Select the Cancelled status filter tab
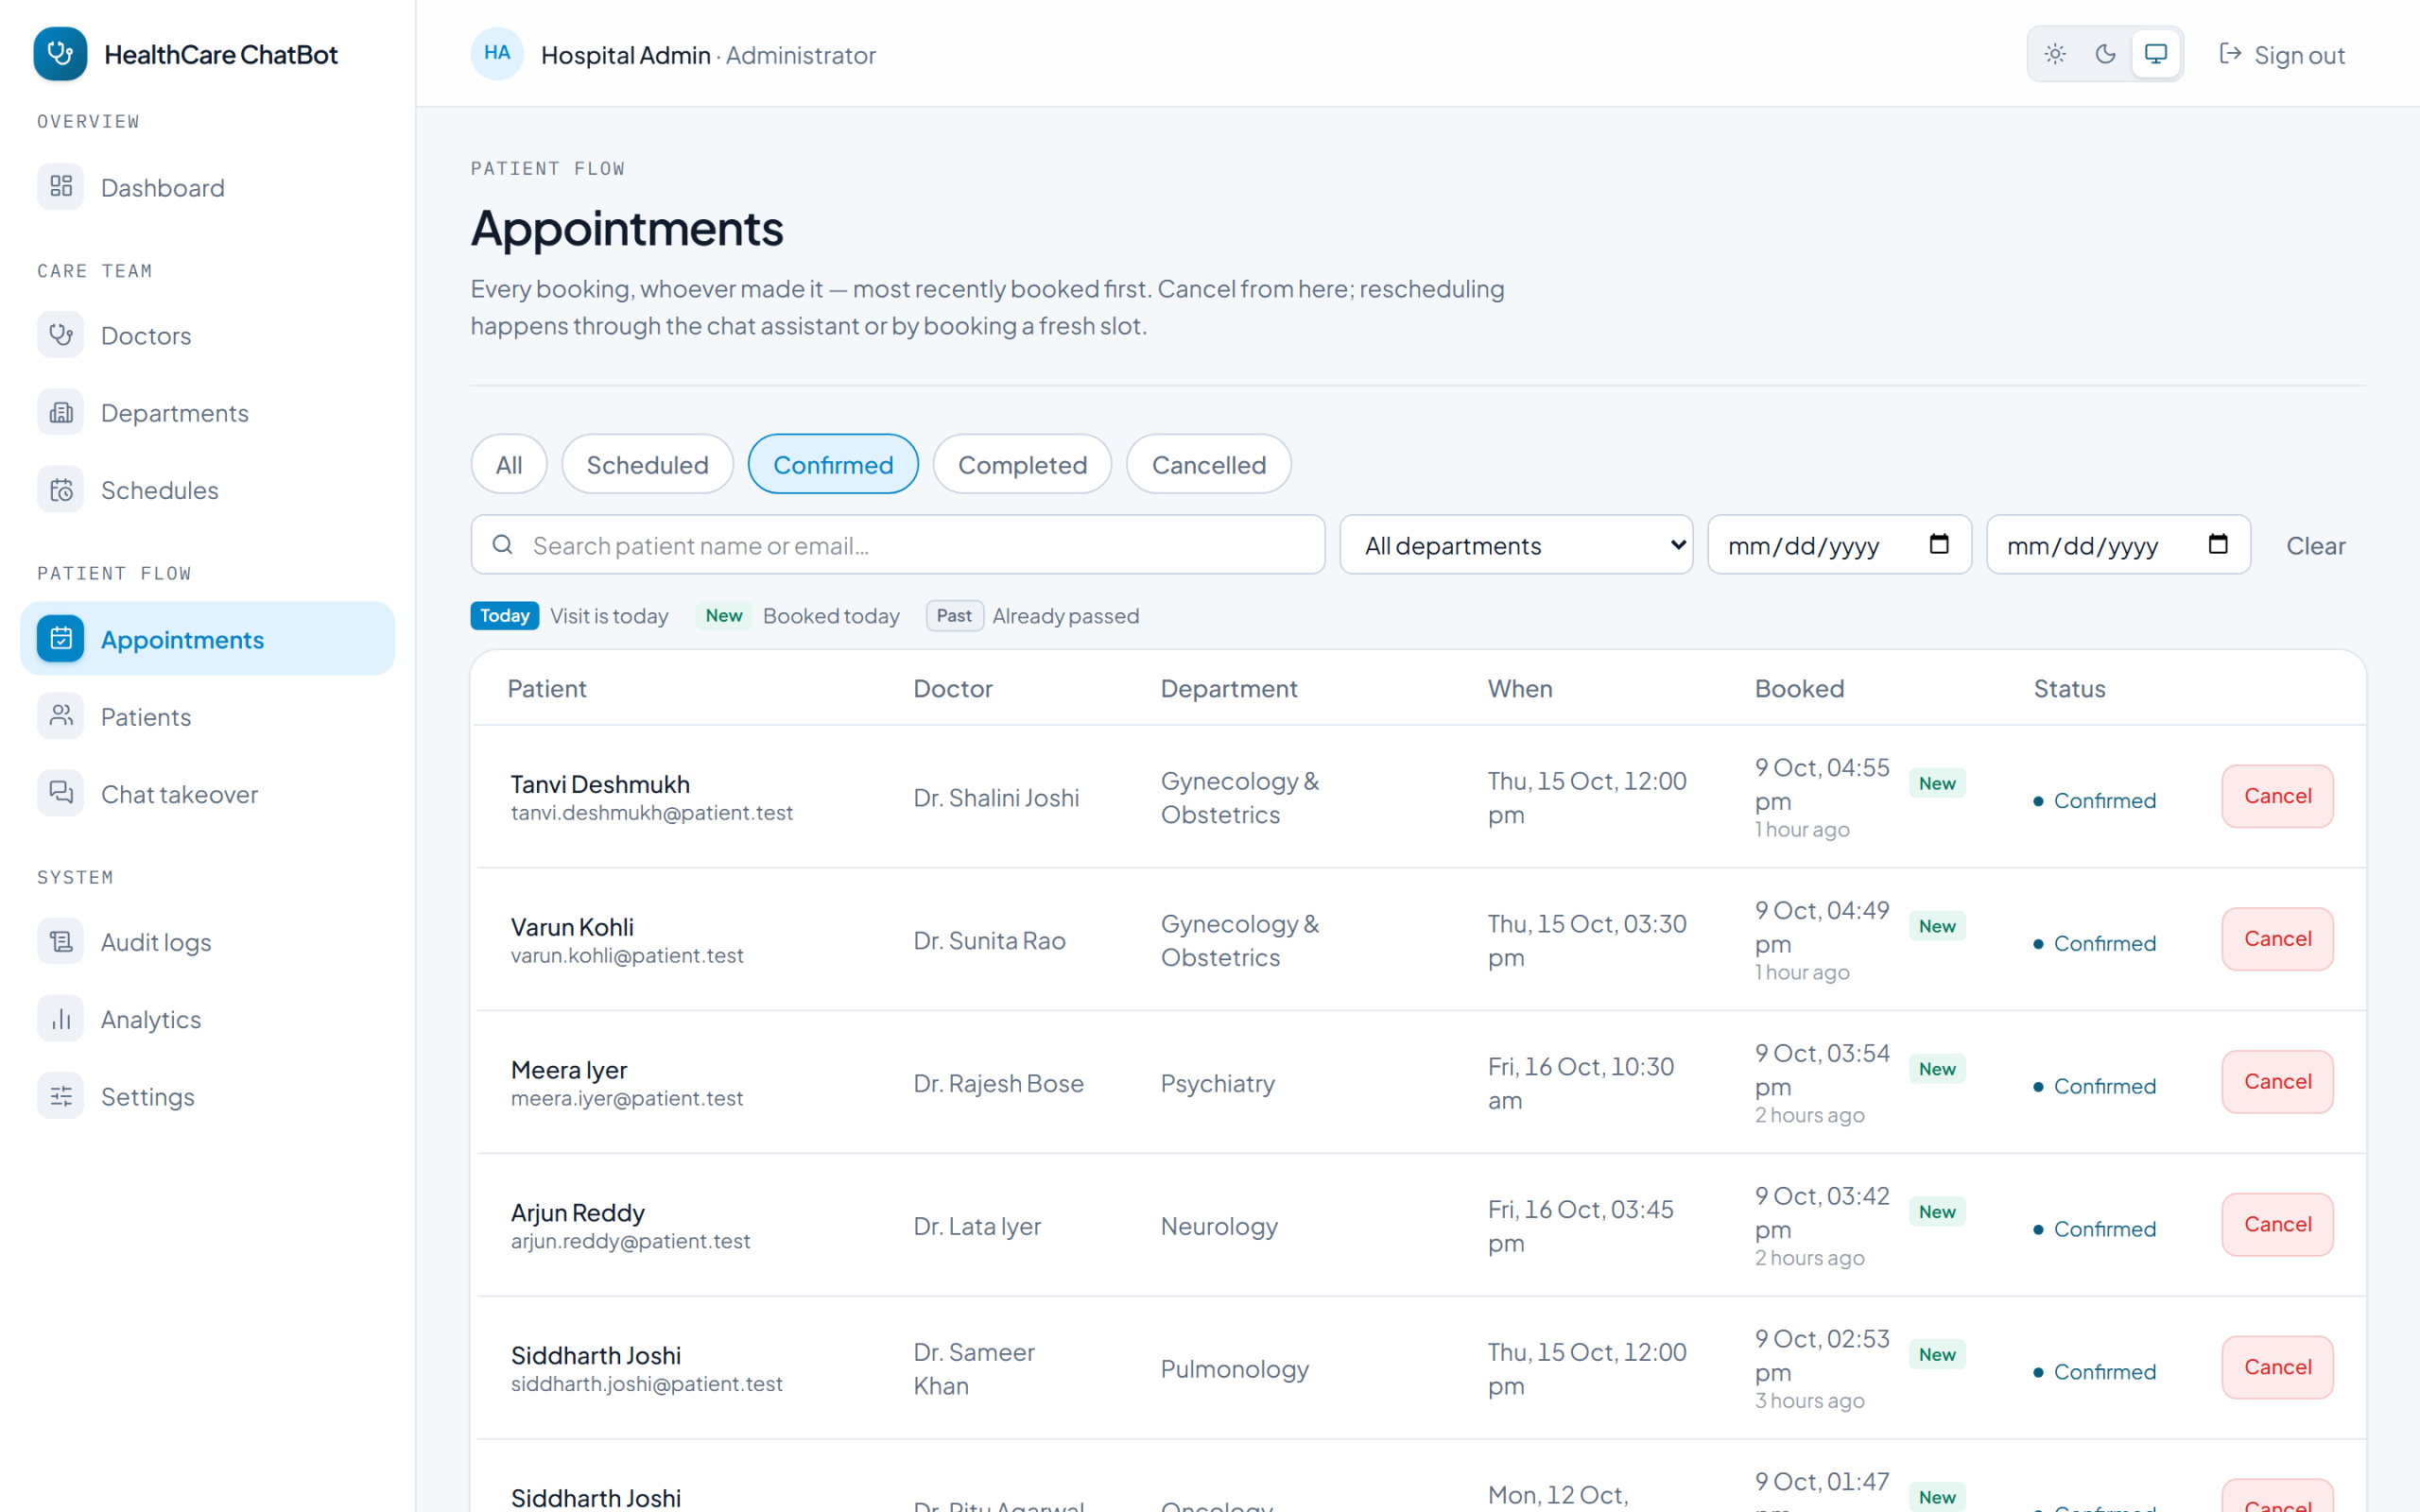This screenshot has width=2420, height=1512. tap(1208, 464)
